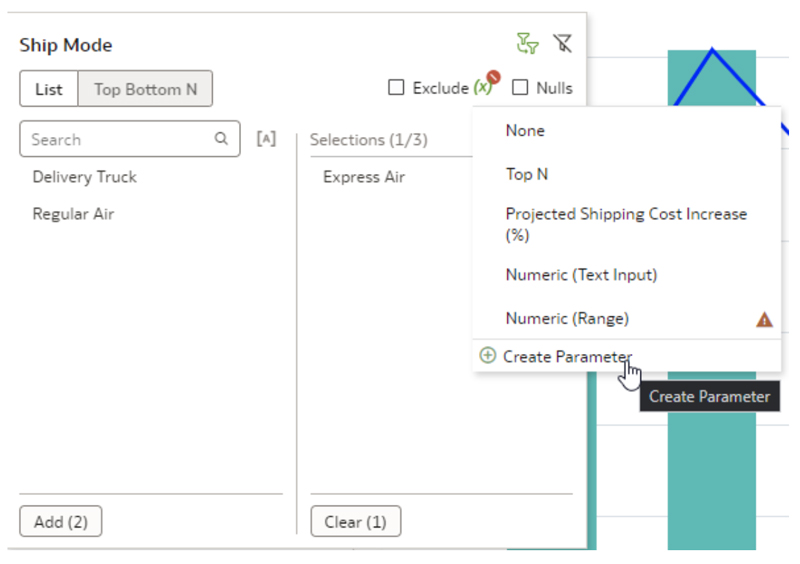Click the plus icon for Create Parameter
This screenshot has width=800, height=564.
(x=488, y=356)
